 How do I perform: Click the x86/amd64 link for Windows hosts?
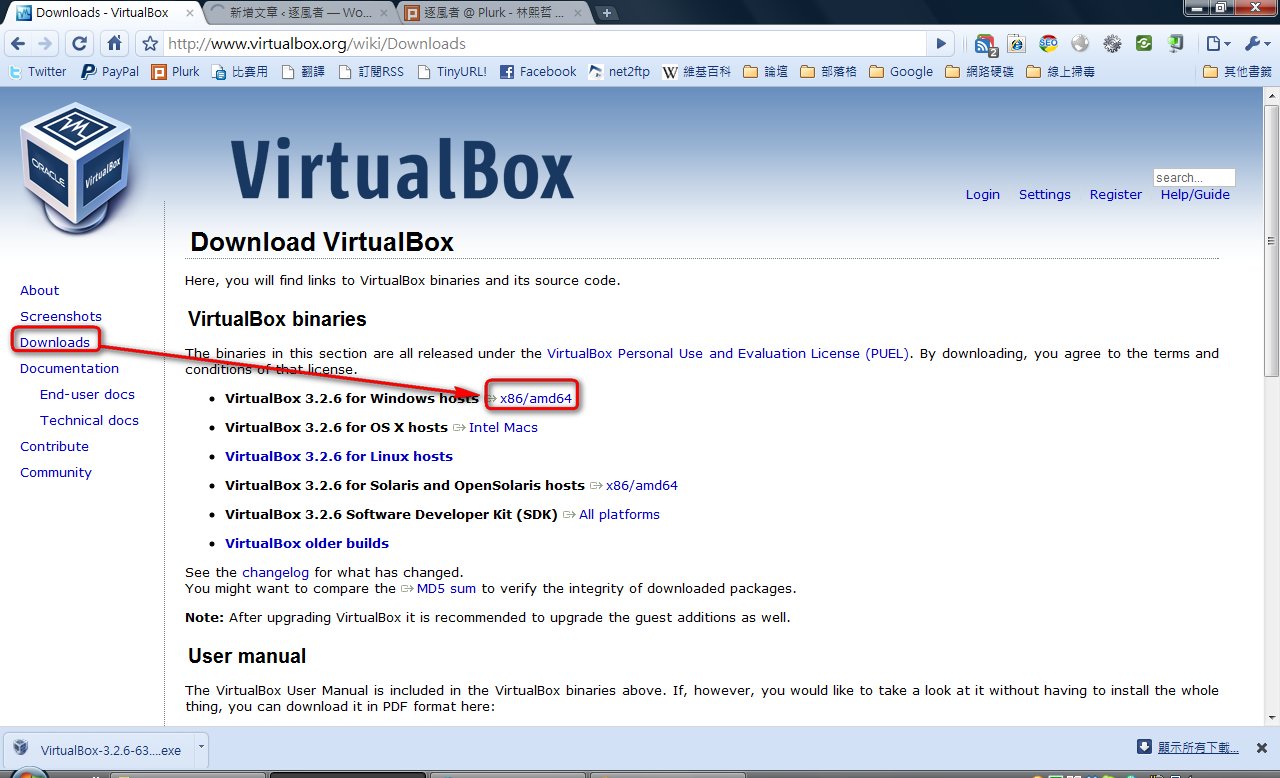pos(536,398)
